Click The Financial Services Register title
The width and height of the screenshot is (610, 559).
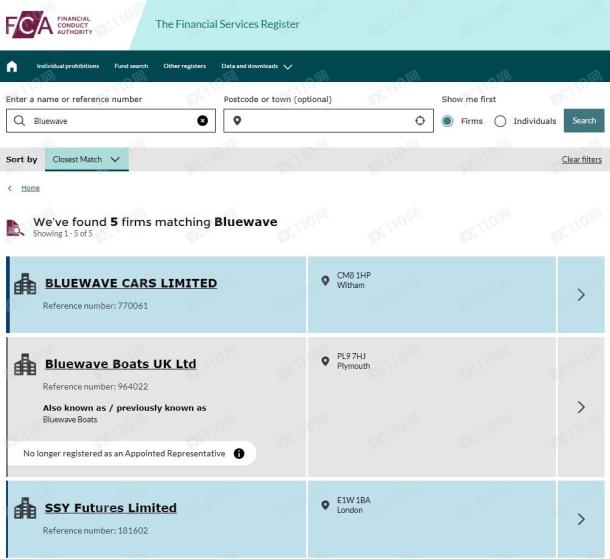(x=228, y=24)
